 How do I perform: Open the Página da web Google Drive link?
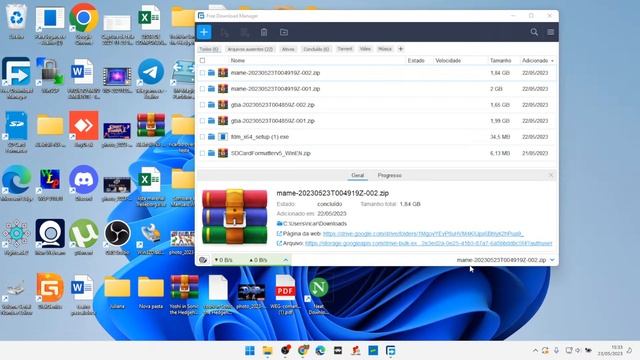pyautogui.click(x=423, y=234)
